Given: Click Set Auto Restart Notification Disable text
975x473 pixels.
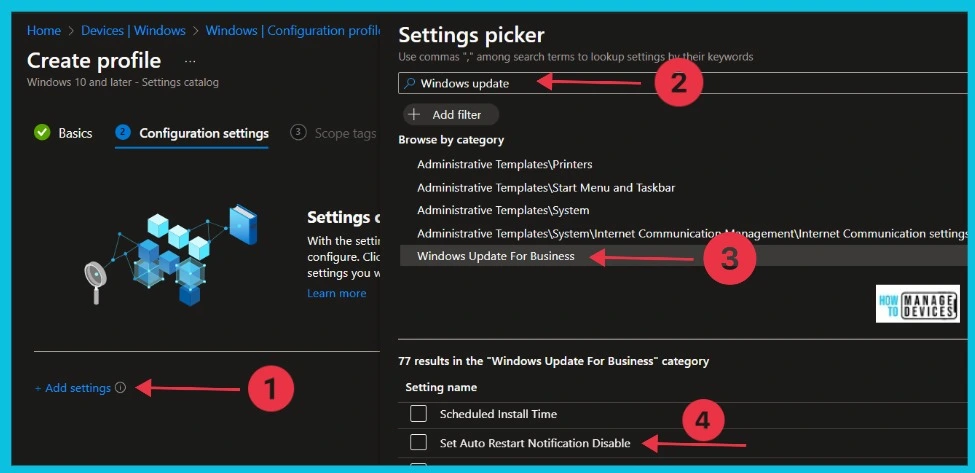Looking at the screenshot, I should (x=535, y=443).
